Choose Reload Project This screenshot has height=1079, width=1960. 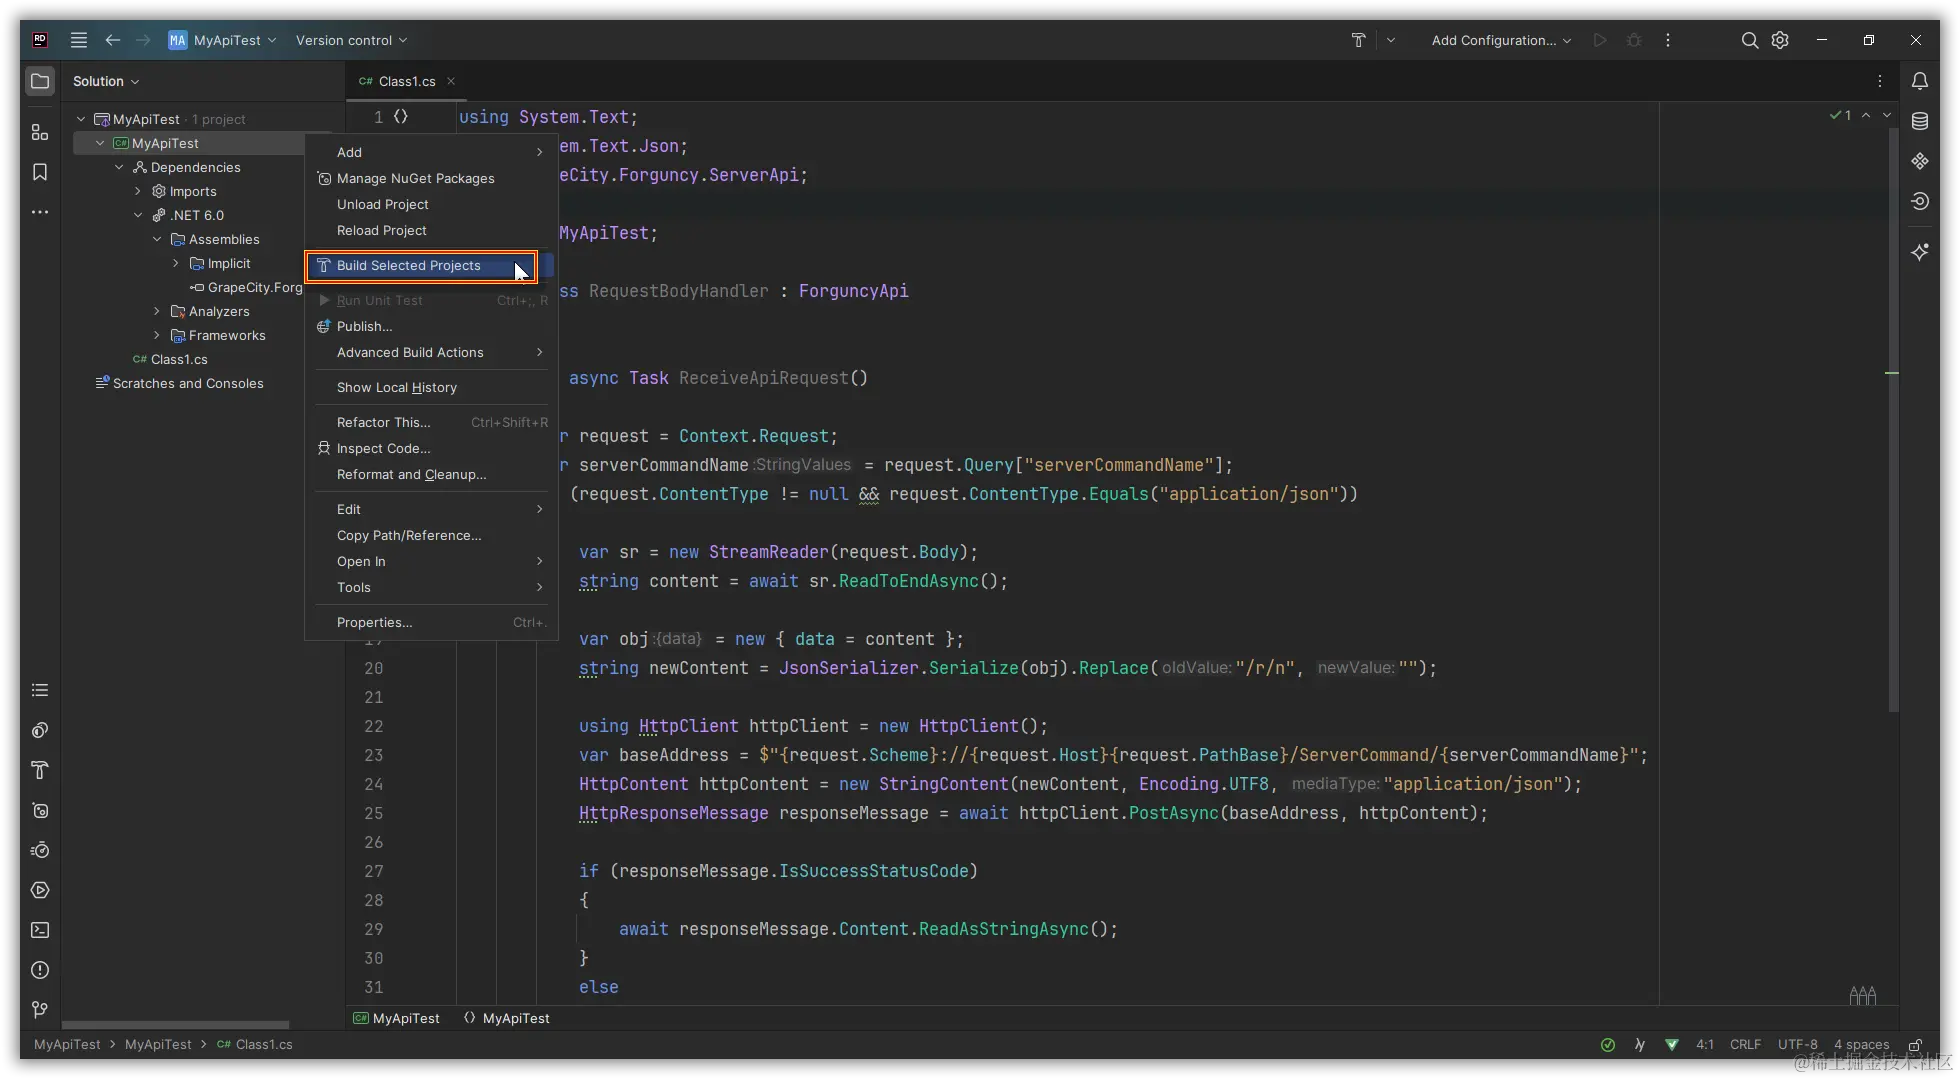pos(430,230)
